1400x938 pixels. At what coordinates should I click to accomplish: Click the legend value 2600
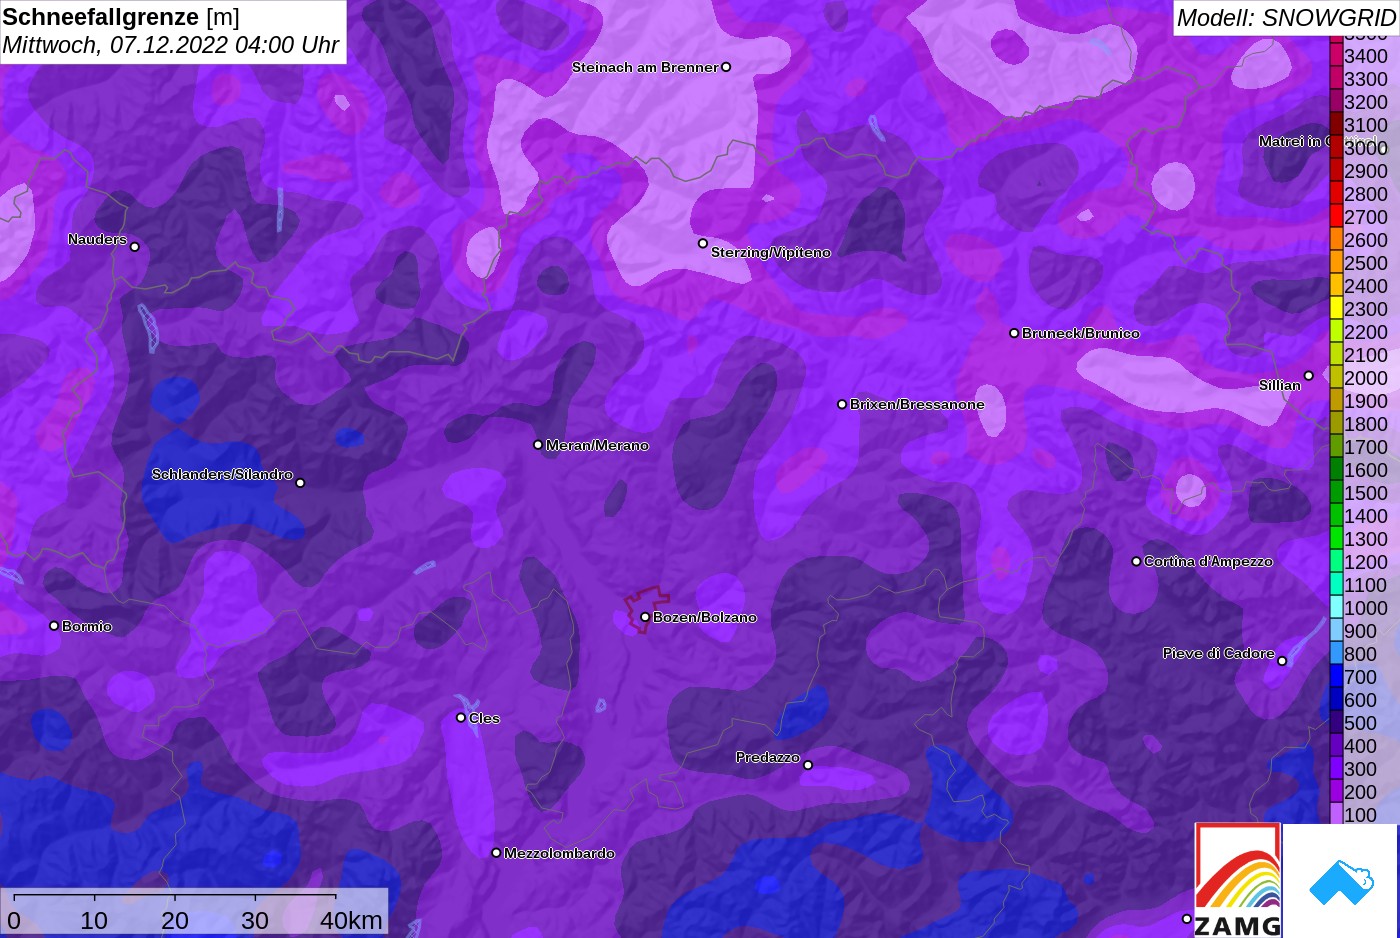click(1366, 240)
